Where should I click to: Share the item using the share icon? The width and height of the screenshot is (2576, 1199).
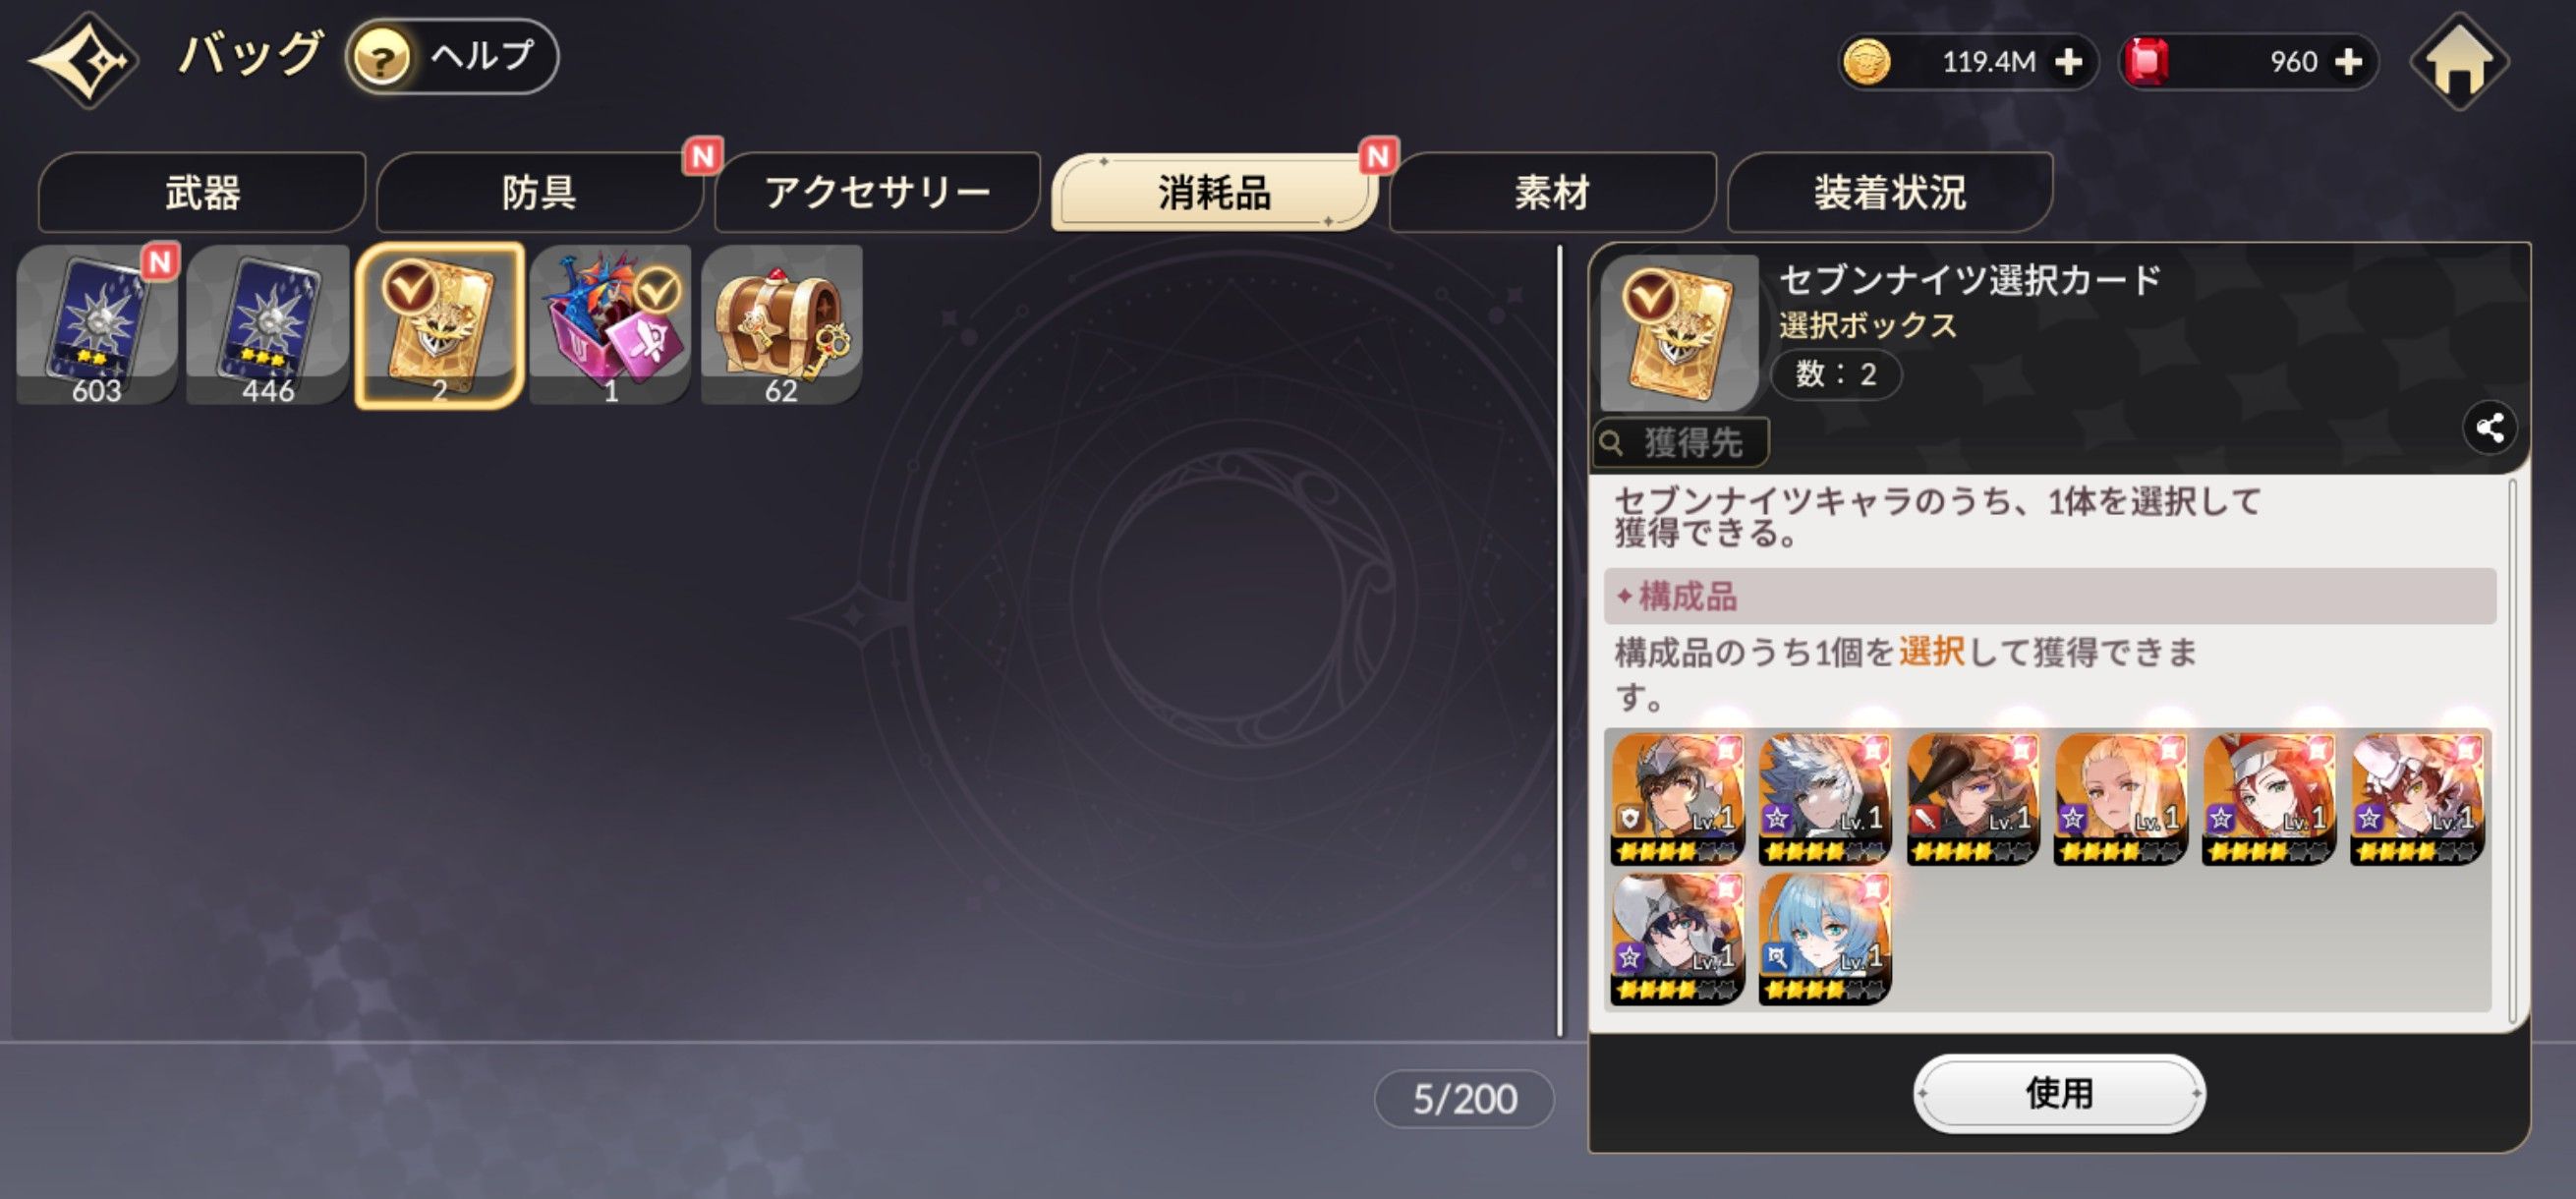[2489, 428]
